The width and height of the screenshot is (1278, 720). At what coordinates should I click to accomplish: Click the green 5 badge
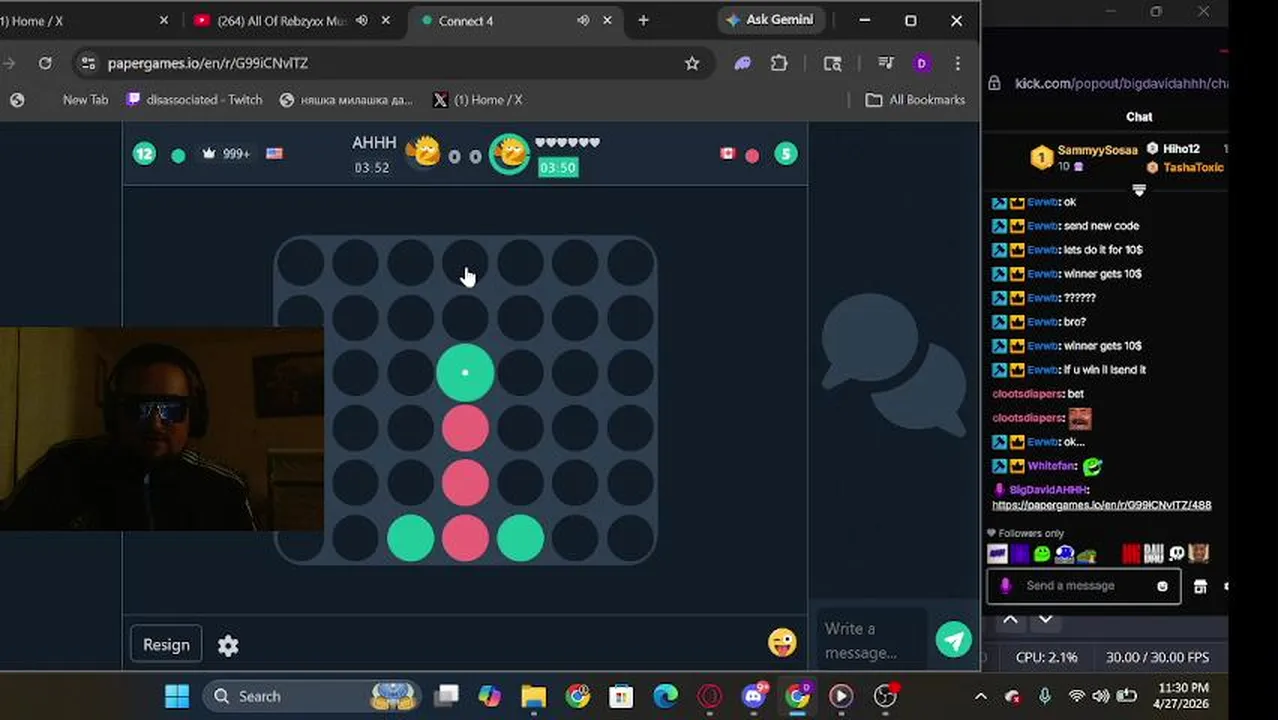pyautogui.click(x=786, y=154)
